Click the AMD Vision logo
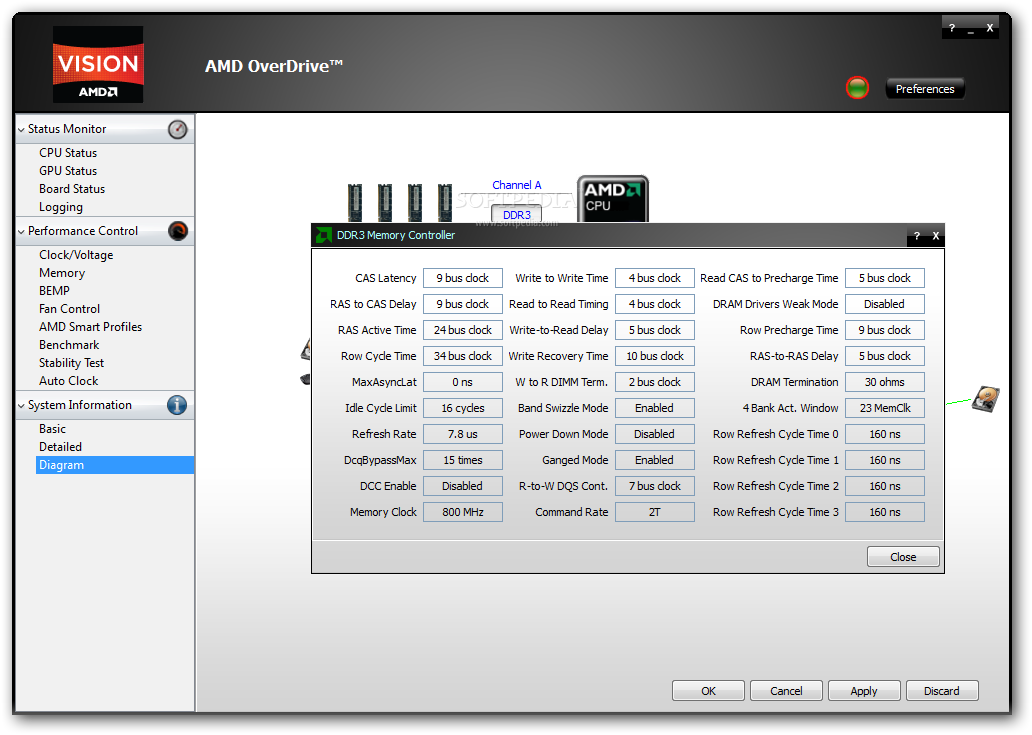Image resolution: width=1032 pixels, height=735 pixels. tap(98, 64)
